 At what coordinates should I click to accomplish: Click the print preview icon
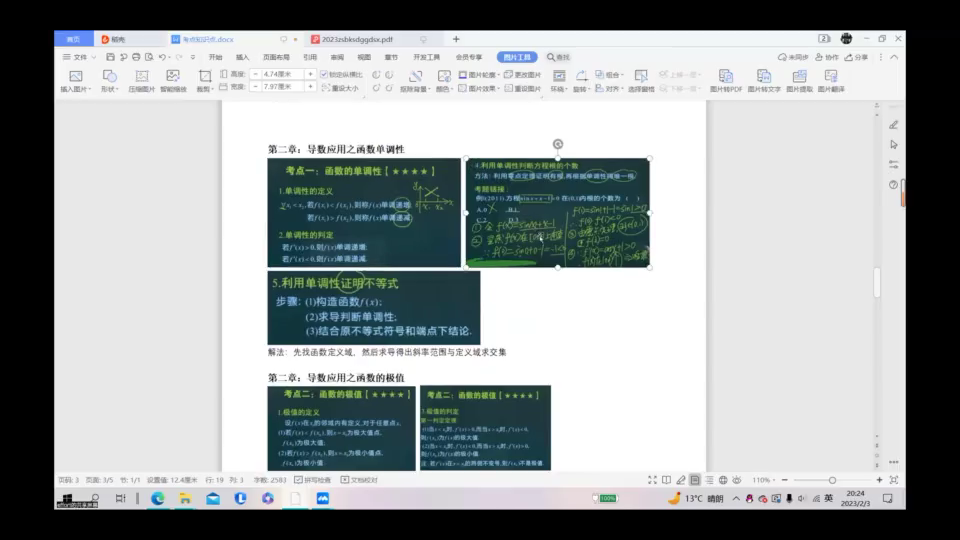coord(149,57)
